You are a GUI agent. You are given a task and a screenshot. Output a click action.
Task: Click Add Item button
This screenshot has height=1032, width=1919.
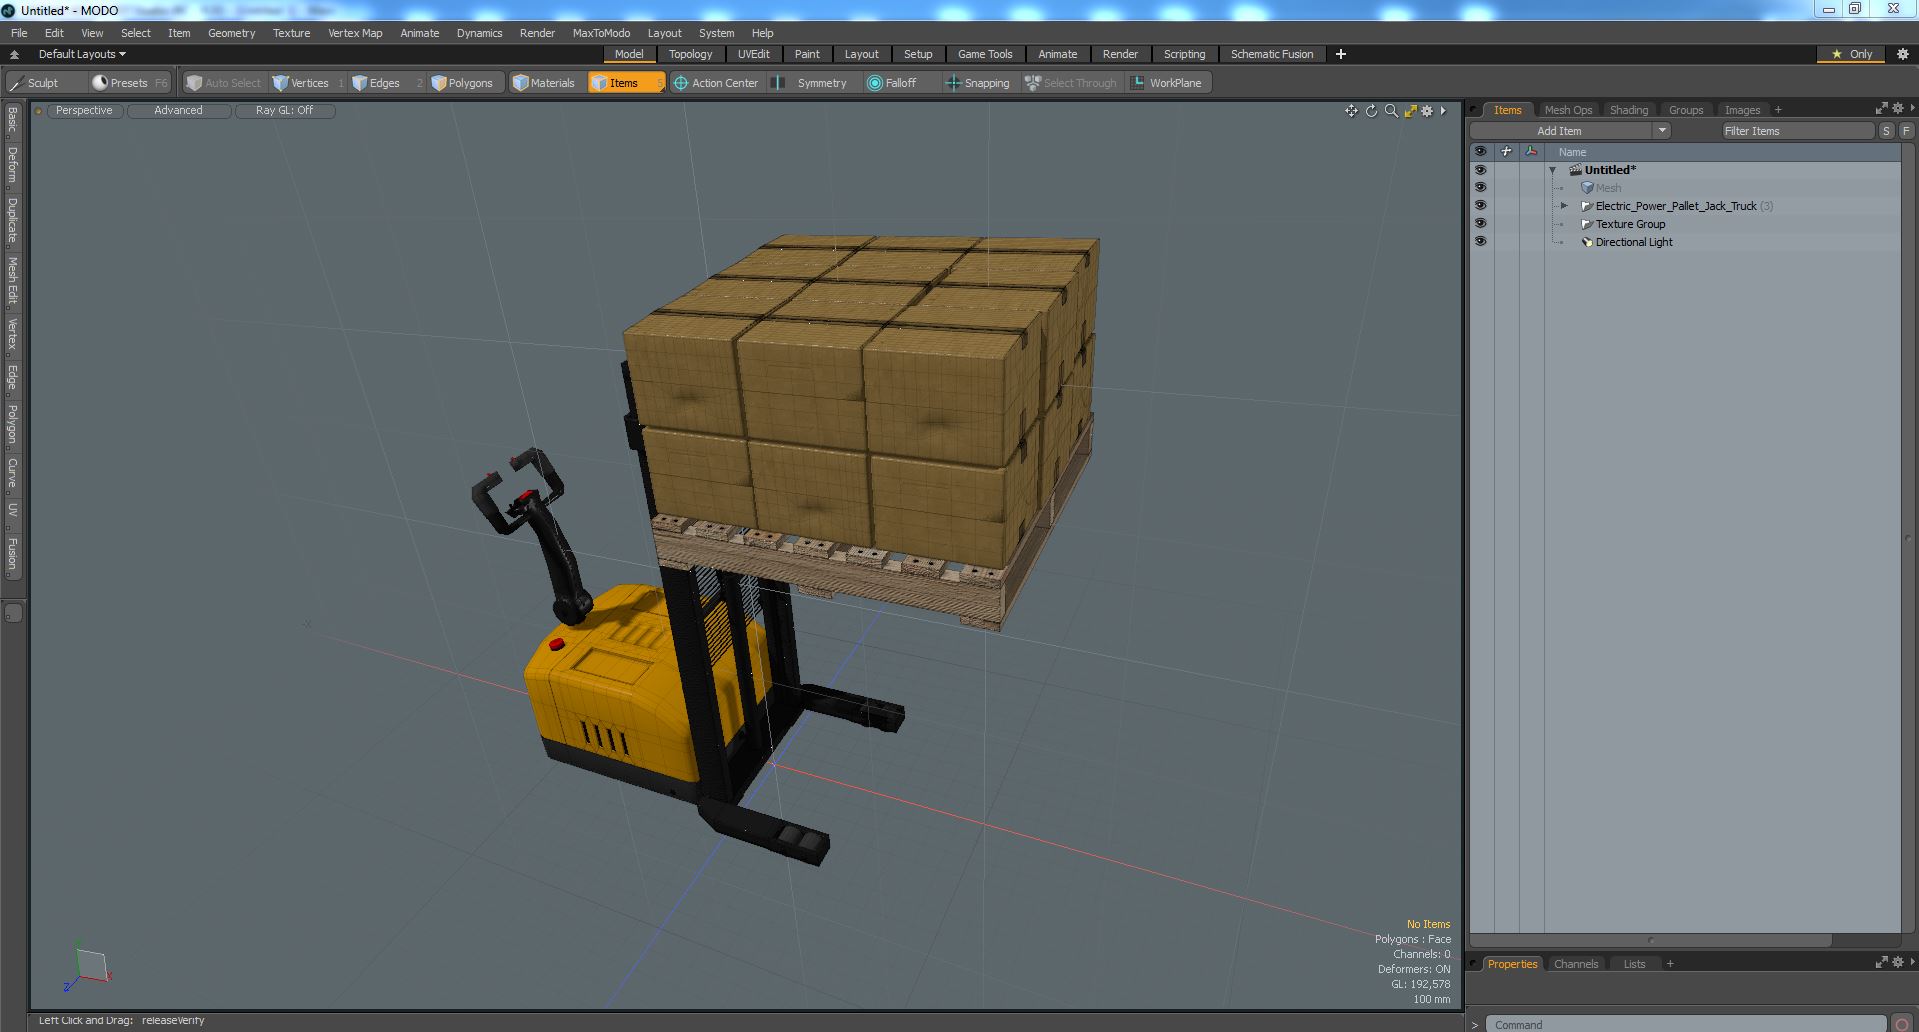pos(1559,131)
